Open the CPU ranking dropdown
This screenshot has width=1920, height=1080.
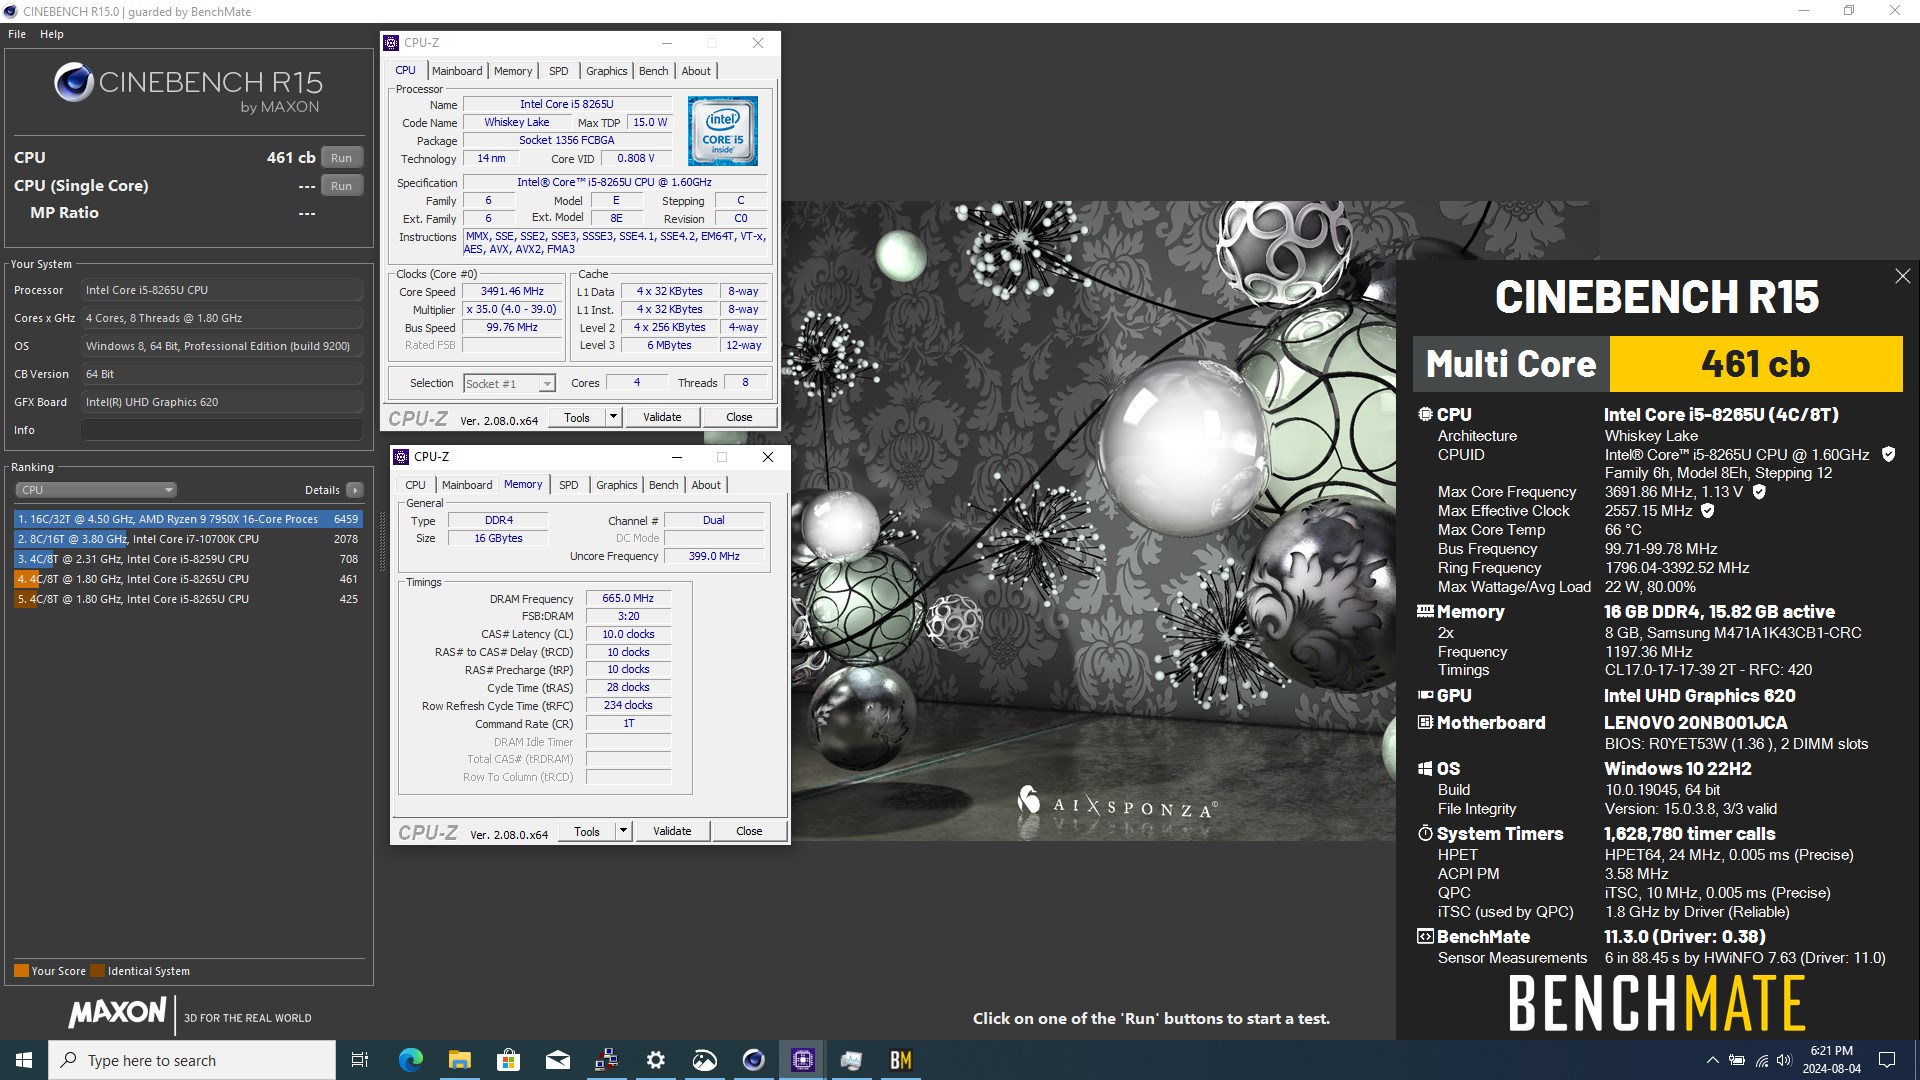[96, 490]
